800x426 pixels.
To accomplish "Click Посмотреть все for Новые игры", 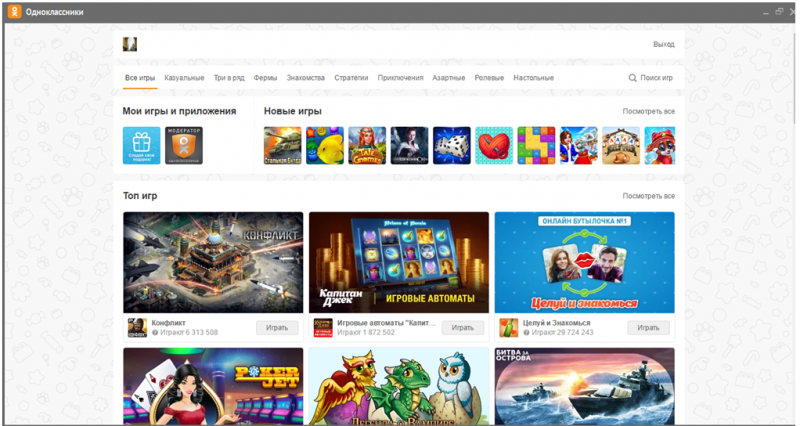I will pyautogui.click(x=648, y=111).
